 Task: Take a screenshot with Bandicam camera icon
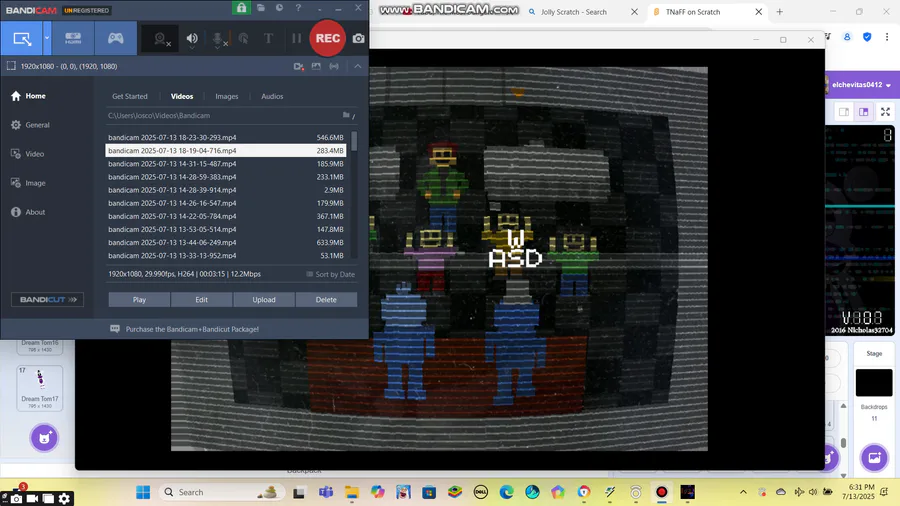(358, 38)
